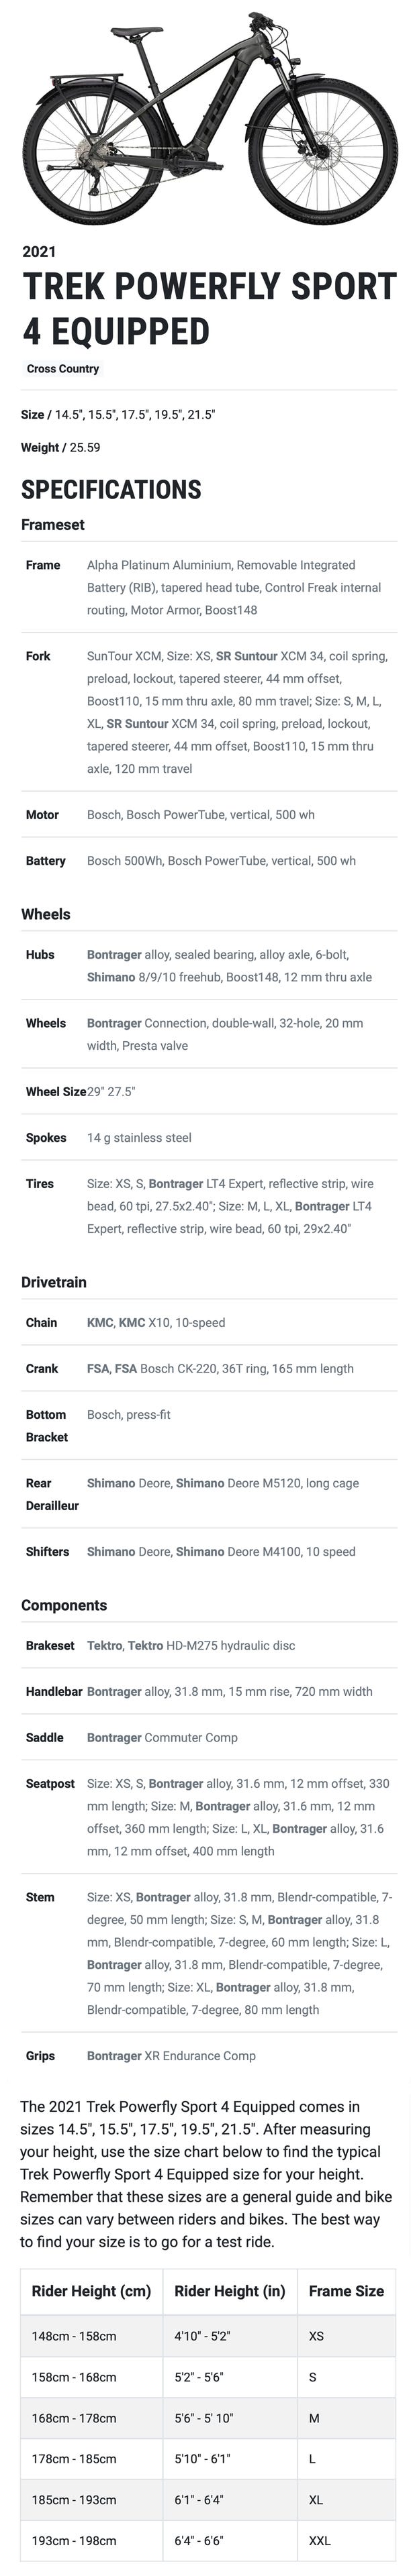Screen dimensions: 411x2576
Task: Click the Bontrager link in Wheels row
Action: [x=113, y=1023]
